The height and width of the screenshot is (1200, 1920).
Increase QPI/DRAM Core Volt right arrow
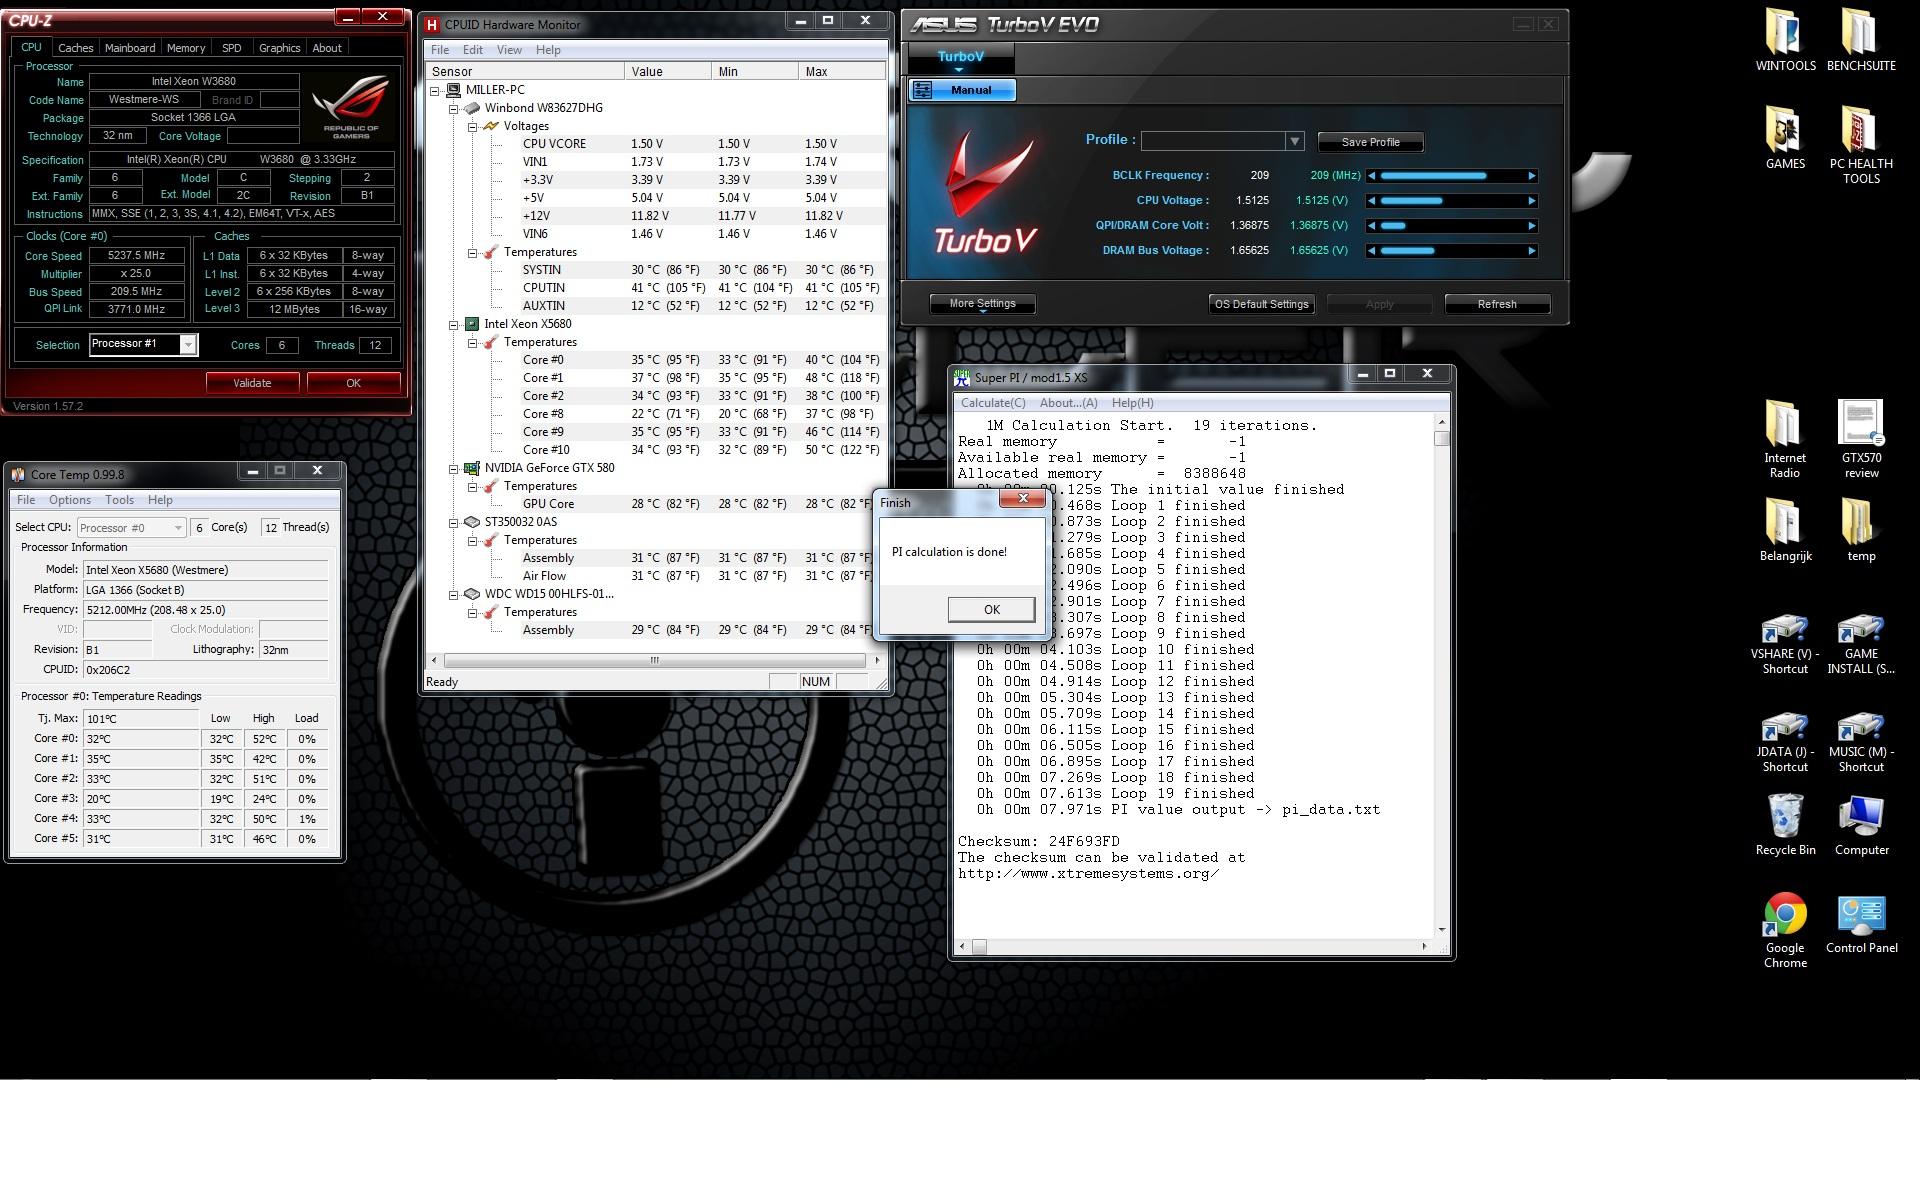1531,226
